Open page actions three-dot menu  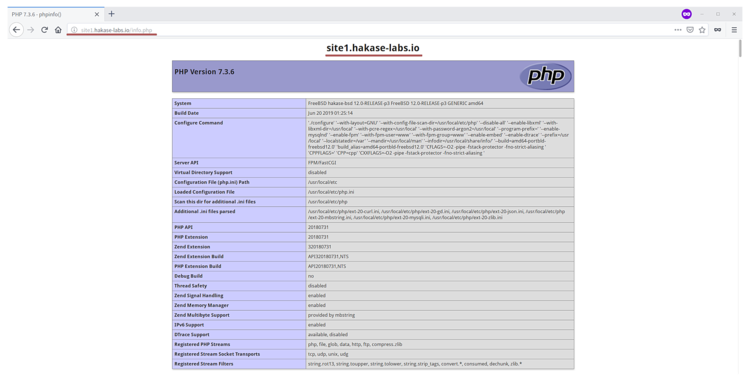tap(678, 30)
